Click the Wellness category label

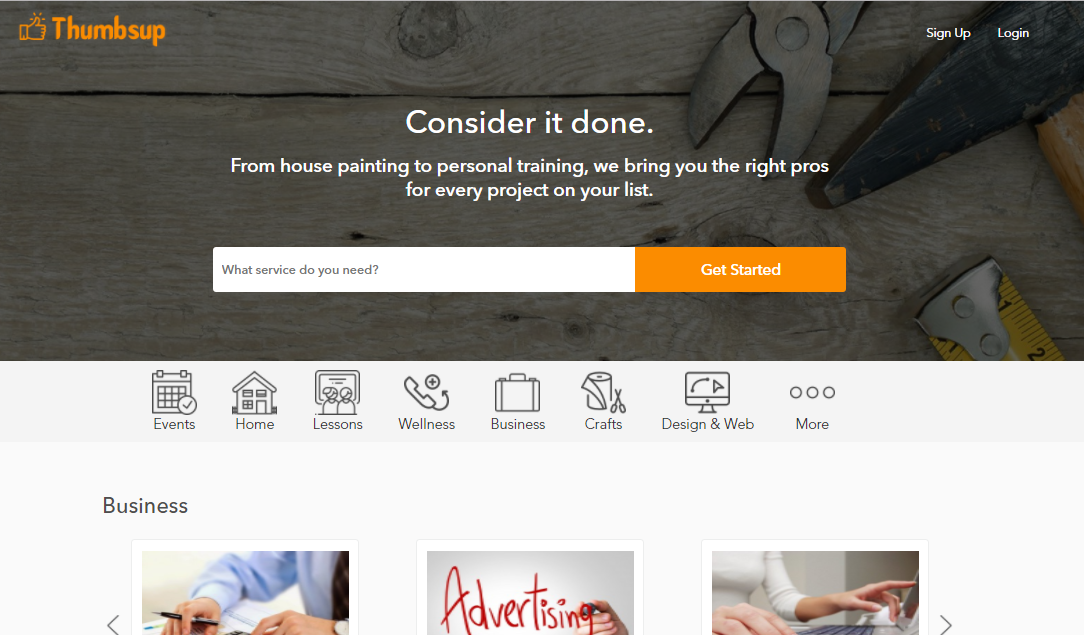[427, 424]
